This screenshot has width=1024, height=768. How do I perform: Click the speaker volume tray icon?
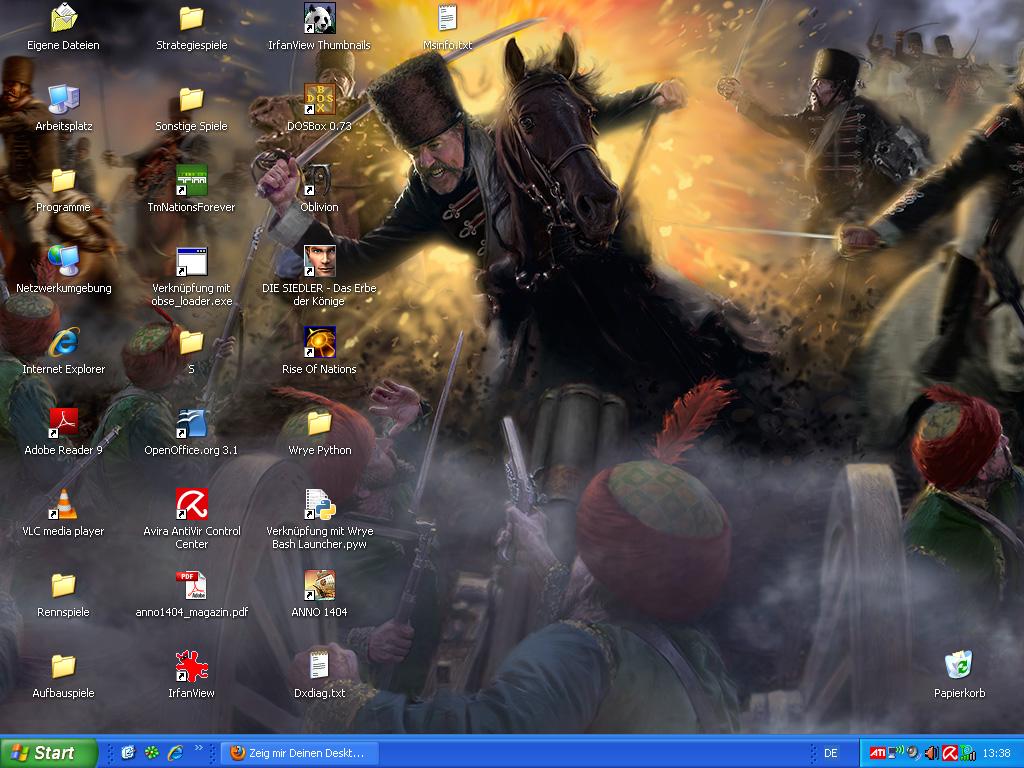point(931,753)
